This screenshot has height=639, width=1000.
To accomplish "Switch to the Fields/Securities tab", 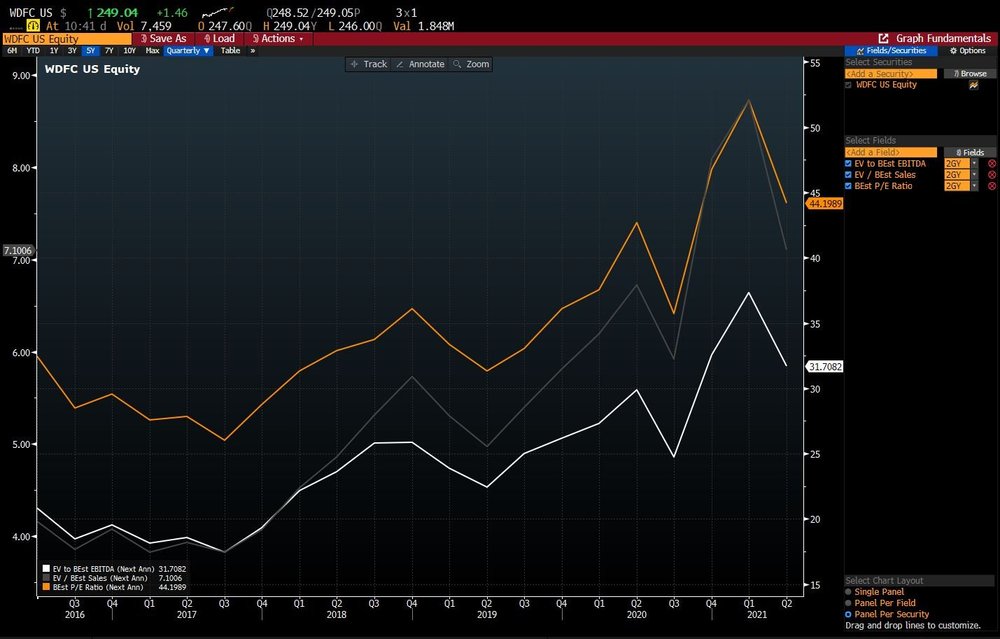I will [891, 50].
